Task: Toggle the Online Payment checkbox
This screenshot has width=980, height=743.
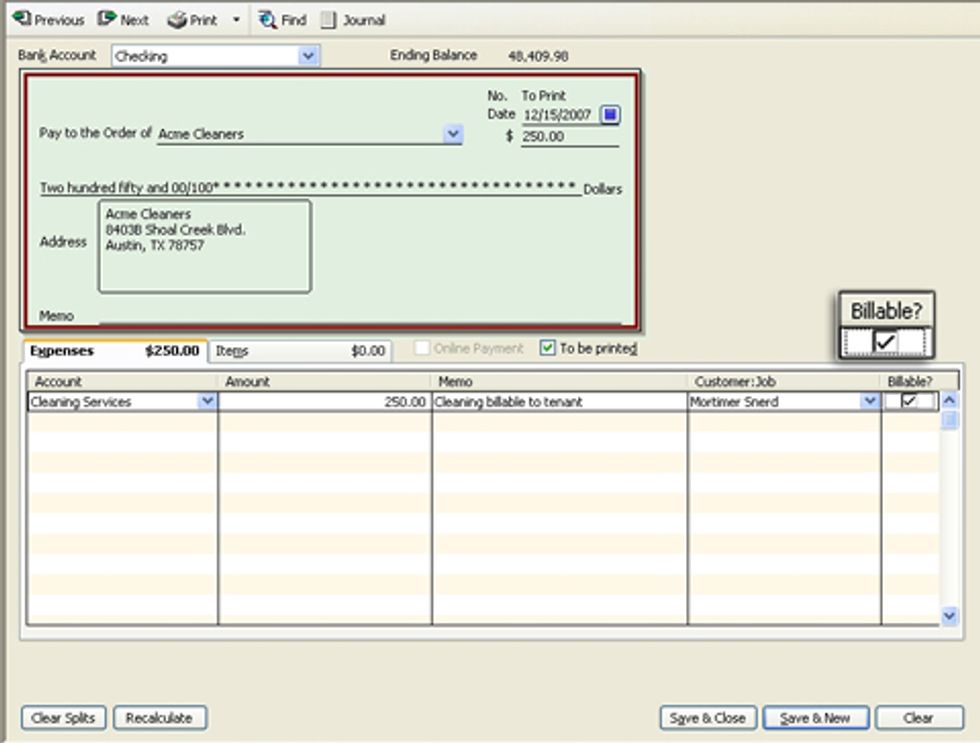Action: click(x=422, y=348)
